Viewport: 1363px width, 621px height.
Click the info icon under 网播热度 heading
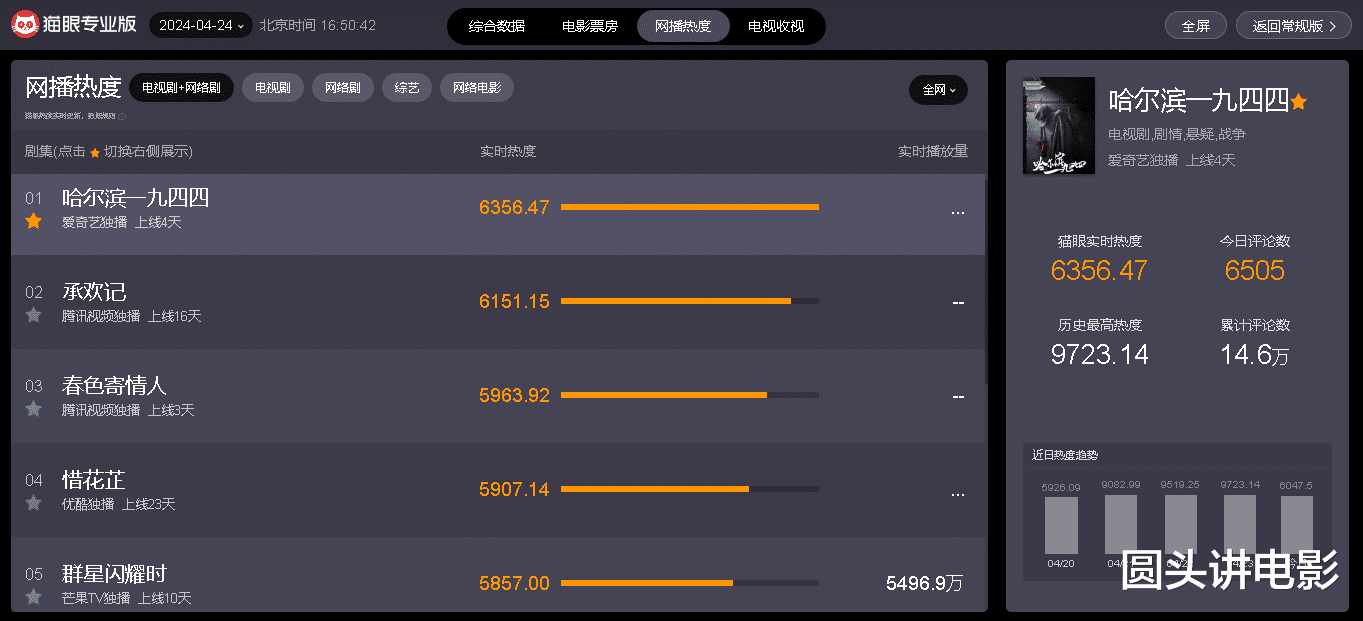pyautogui.click(x=122, y=116)
